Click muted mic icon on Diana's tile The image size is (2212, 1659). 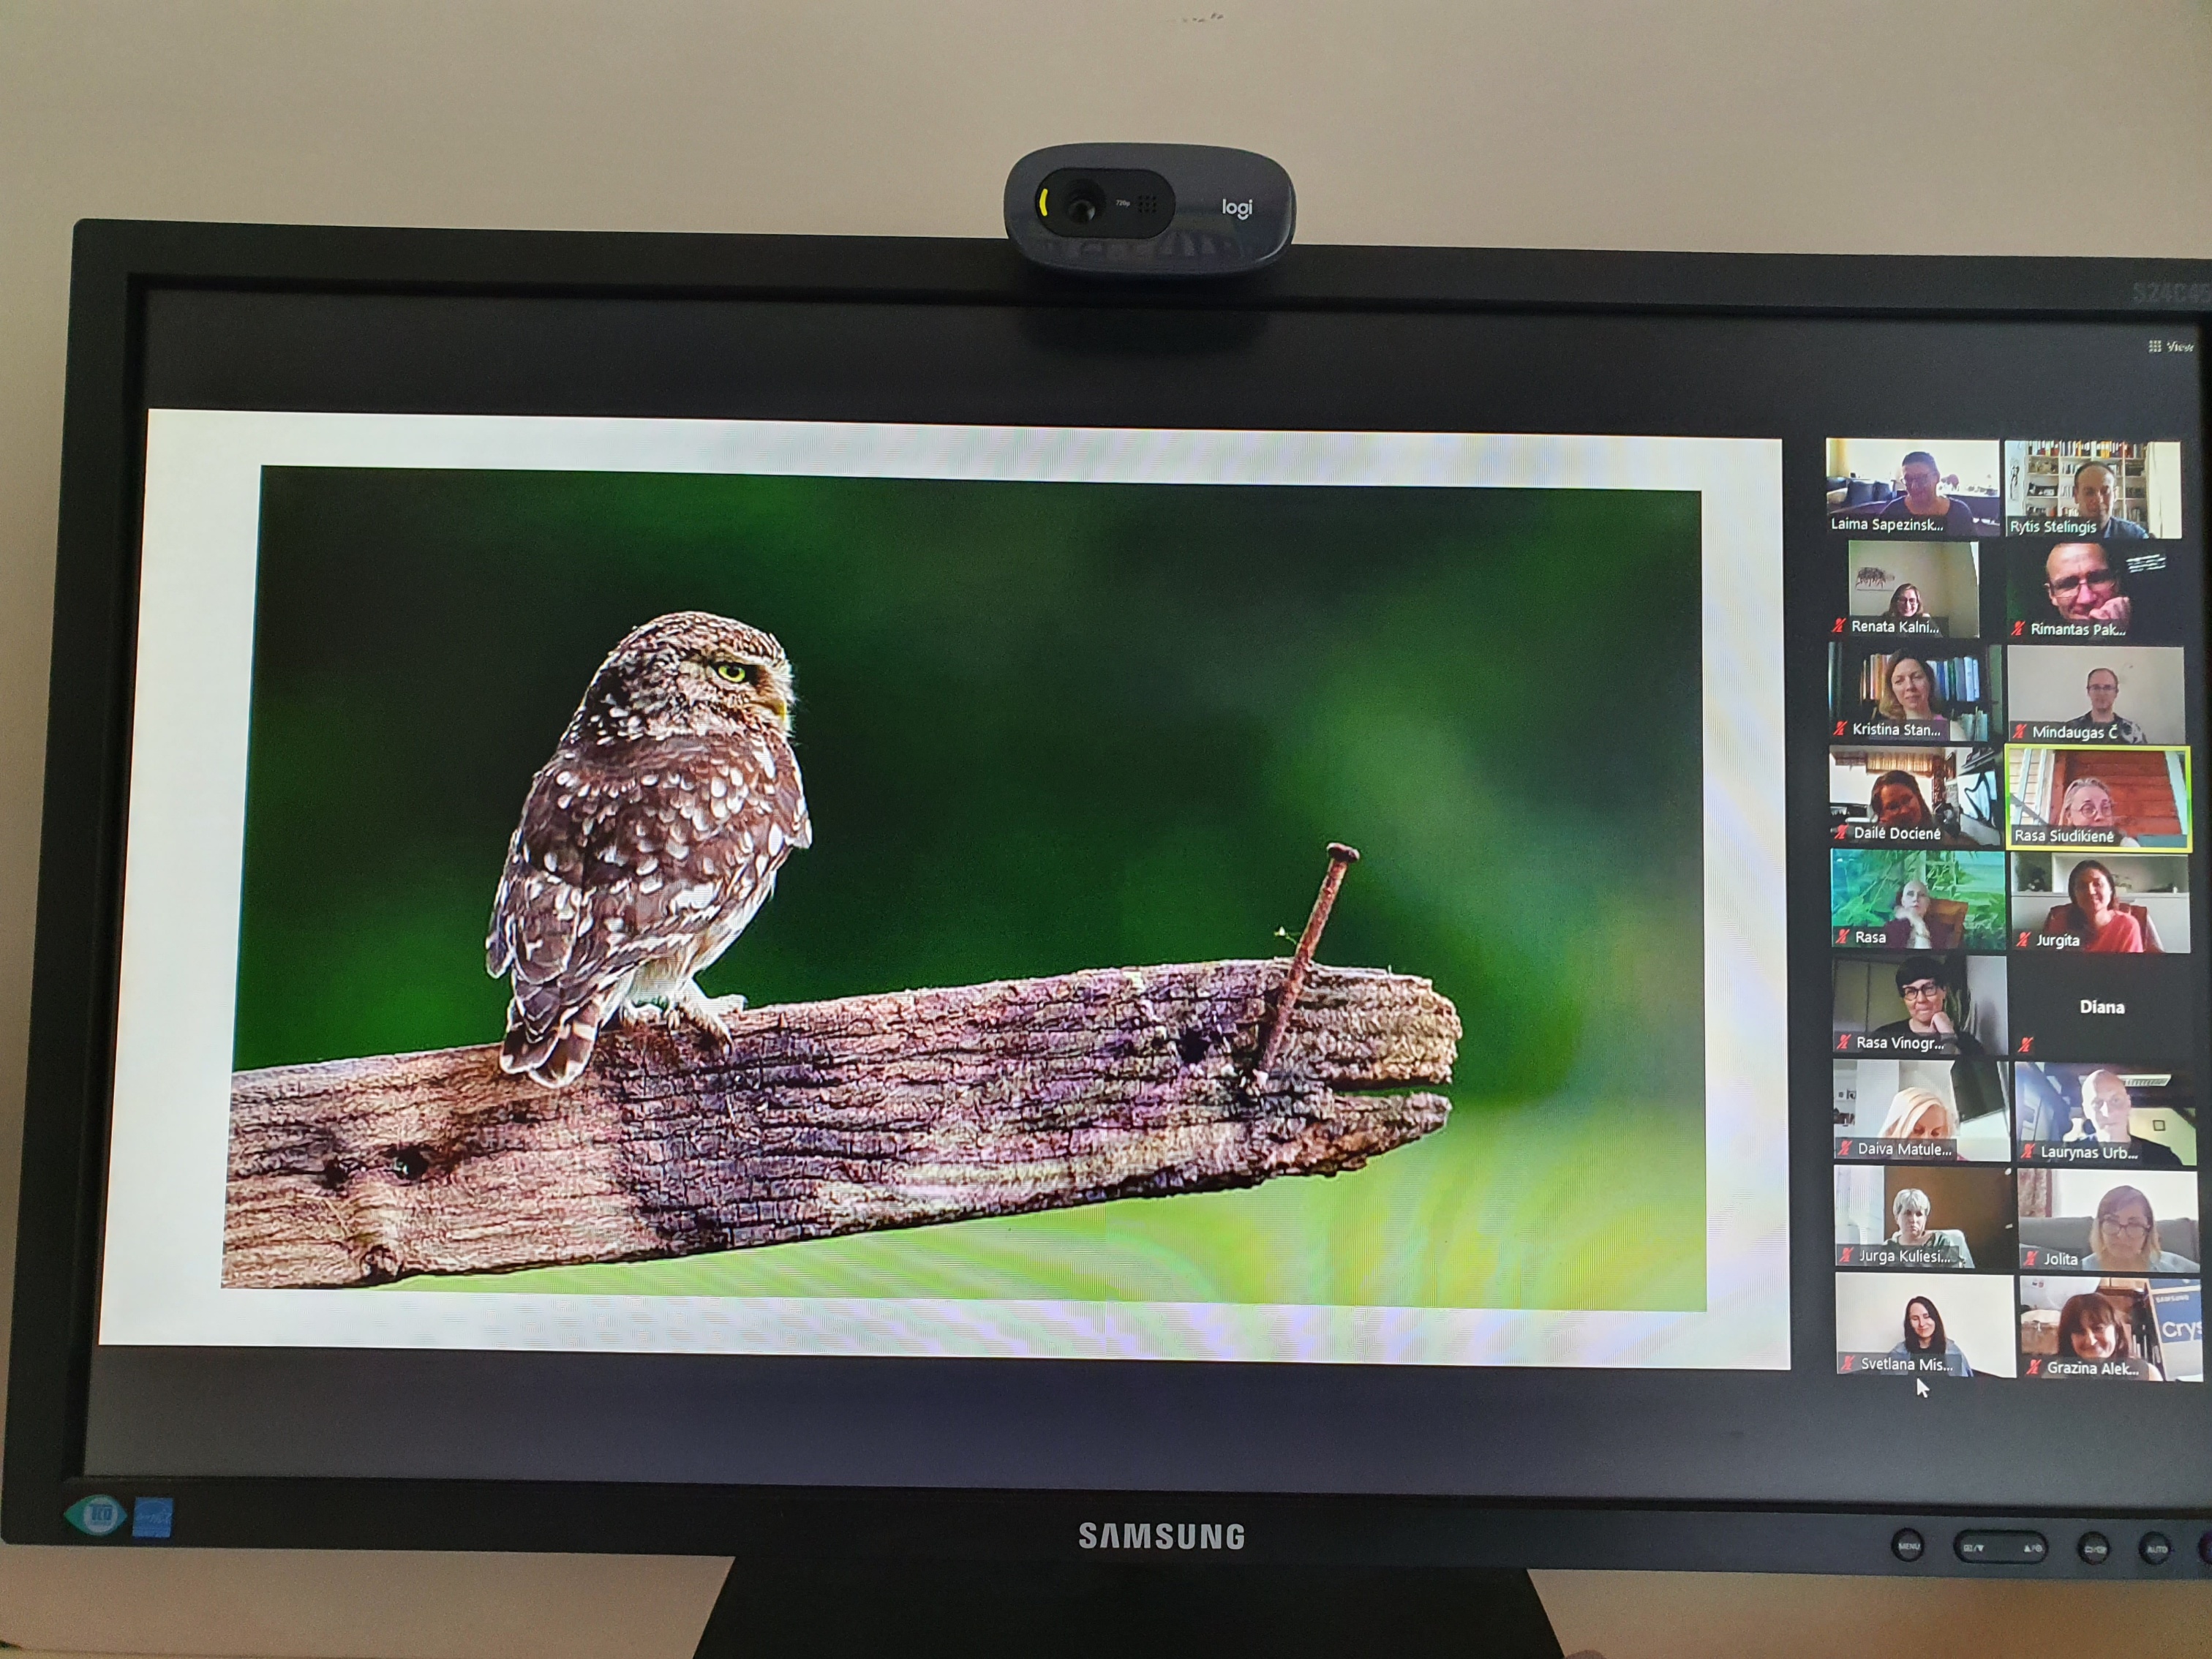click(2026, 1045)
